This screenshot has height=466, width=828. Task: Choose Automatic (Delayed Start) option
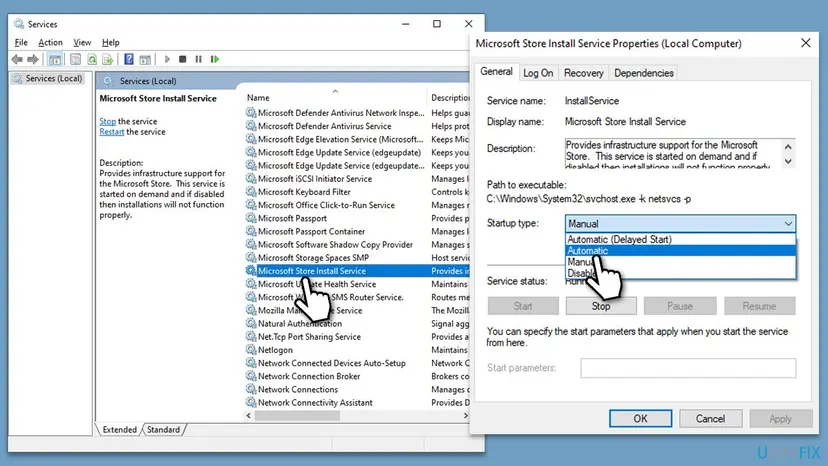[x=680, y=239]
